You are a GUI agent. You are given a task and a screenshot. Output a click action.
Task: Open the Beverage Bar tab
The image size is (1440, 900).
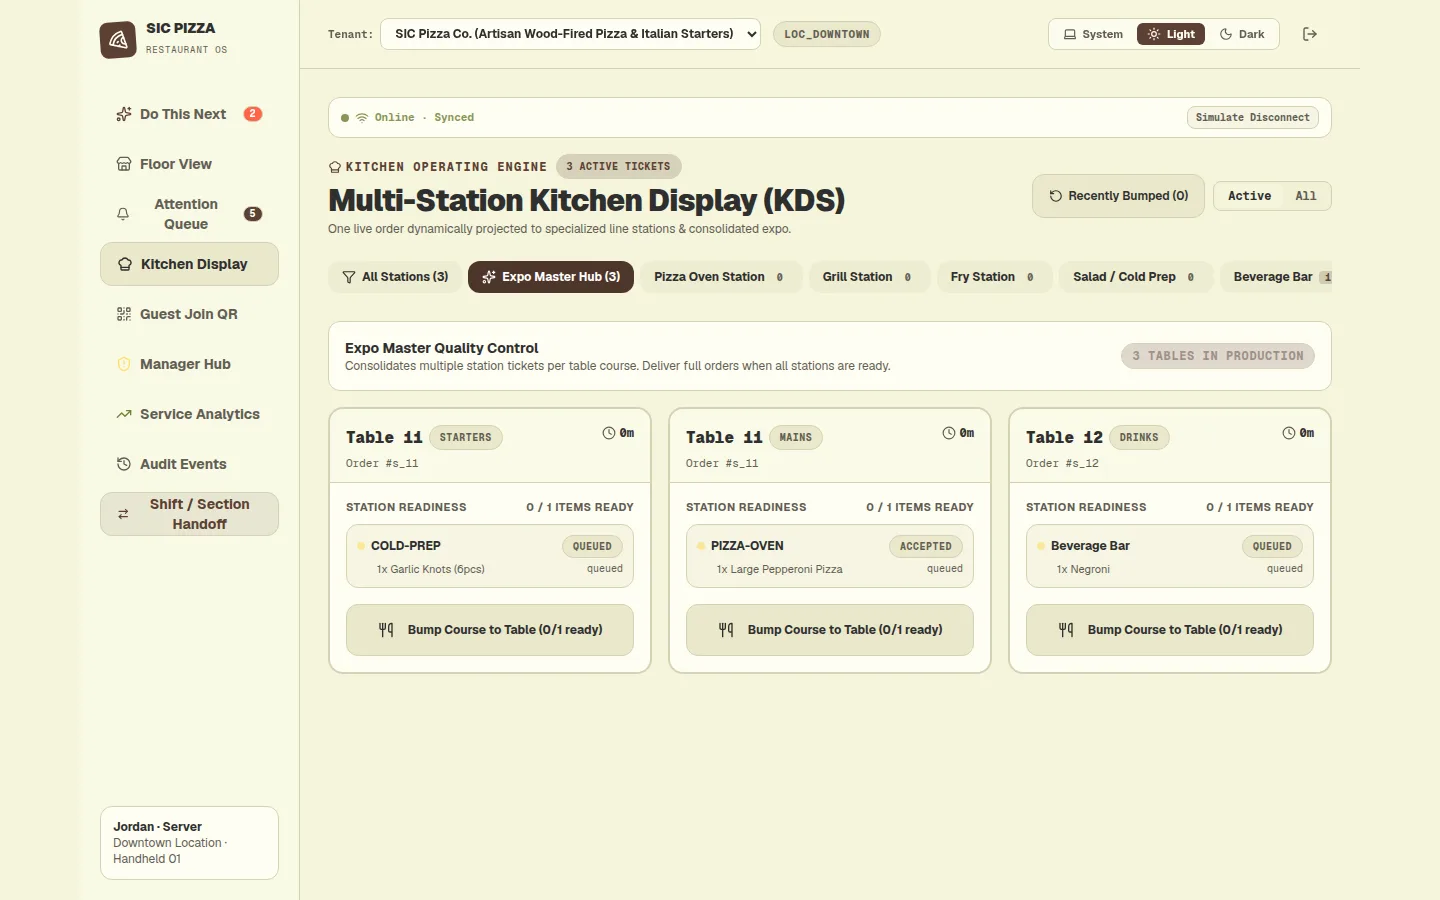coord(1276,277)
